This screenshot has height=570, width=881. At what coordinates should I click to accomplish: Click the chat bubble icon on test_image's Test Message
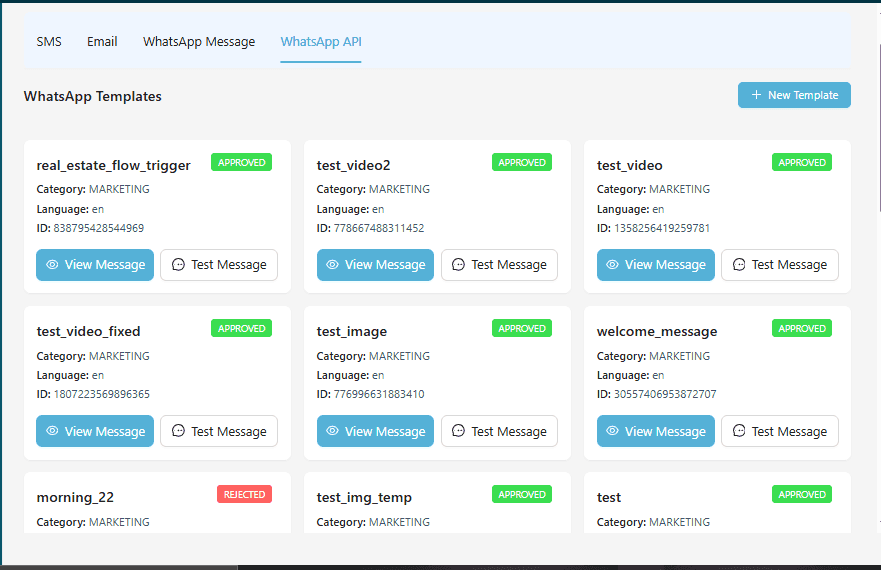[458, 432]
